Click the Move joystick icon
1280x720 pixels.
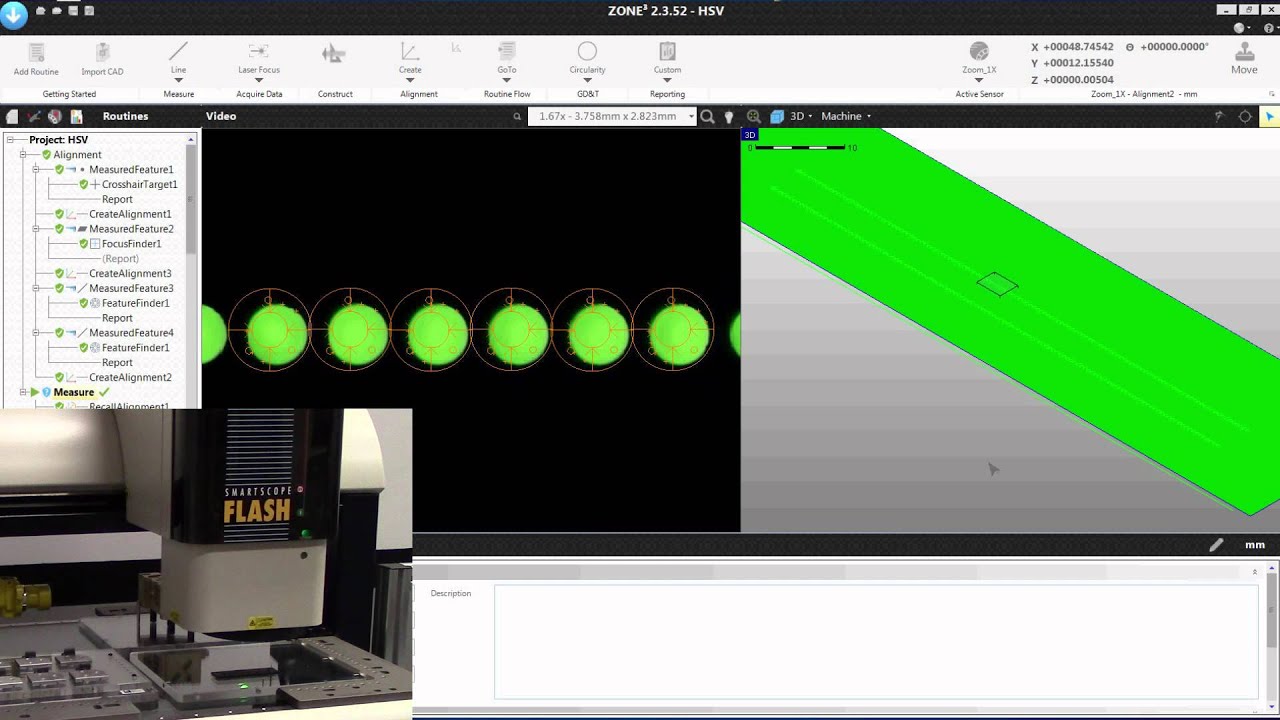(x=1244, y=51)
